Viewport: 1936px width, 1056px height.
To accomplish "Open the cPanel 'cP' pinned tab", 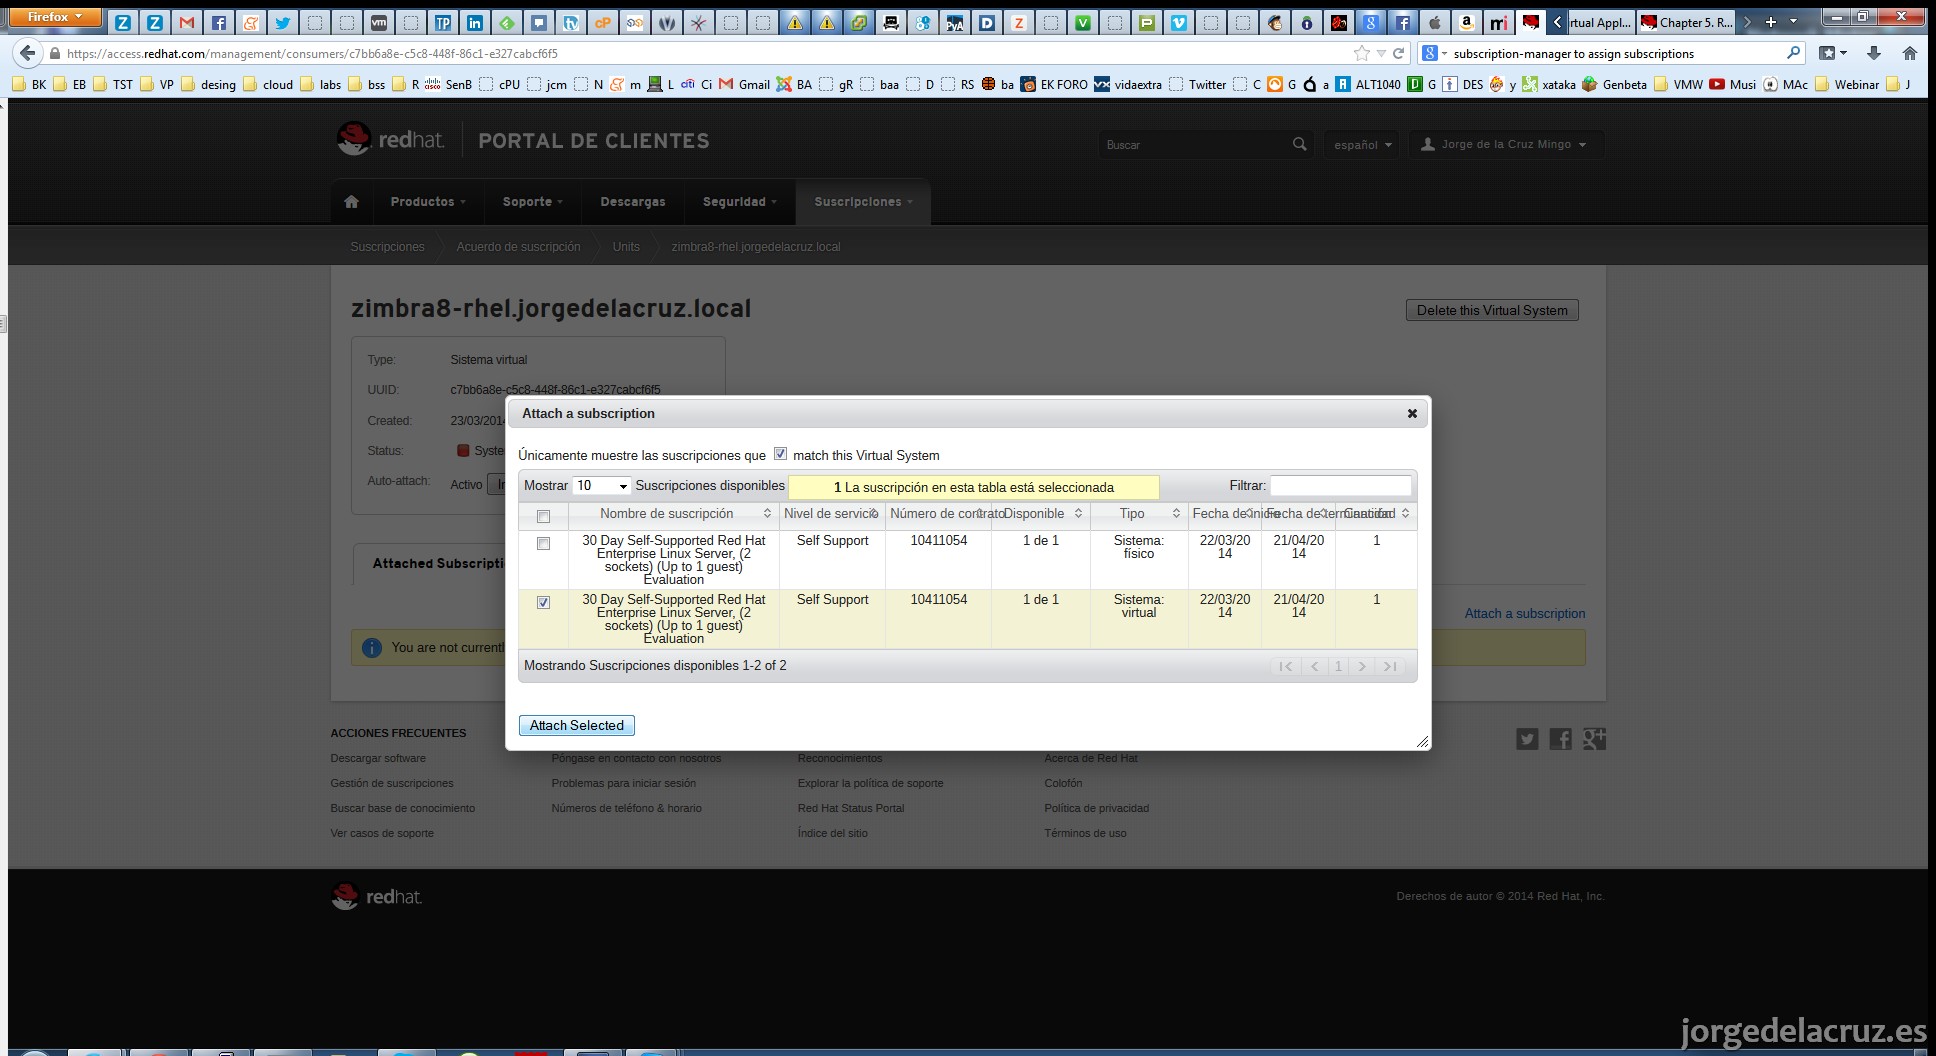I will pos(602,22).
